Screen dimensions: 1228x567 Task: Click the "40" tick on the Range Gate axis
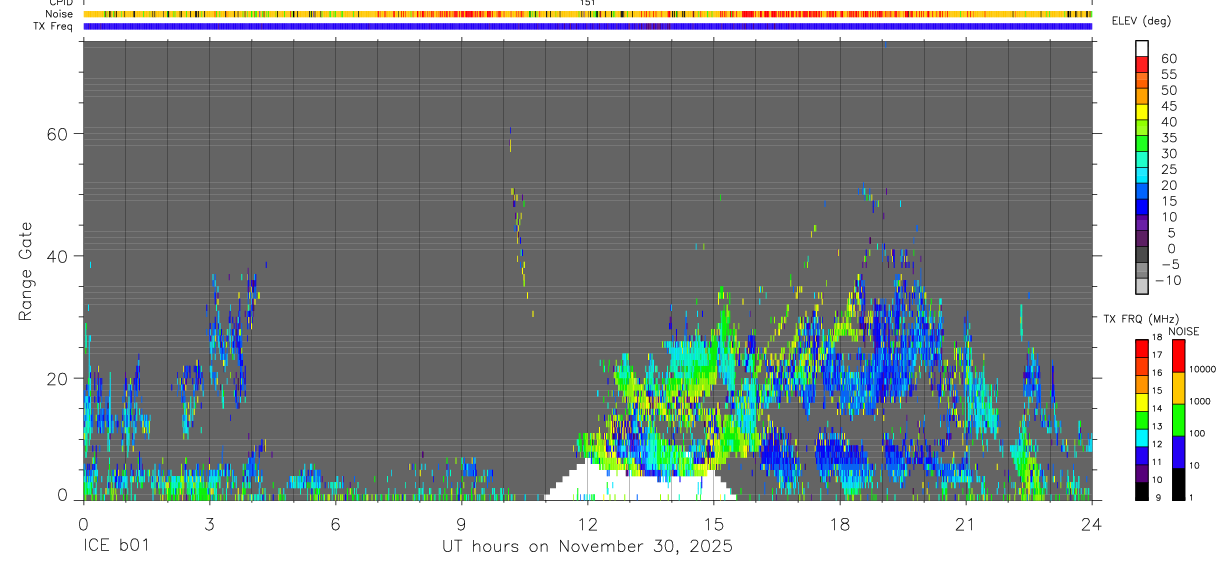pos(56,256)
